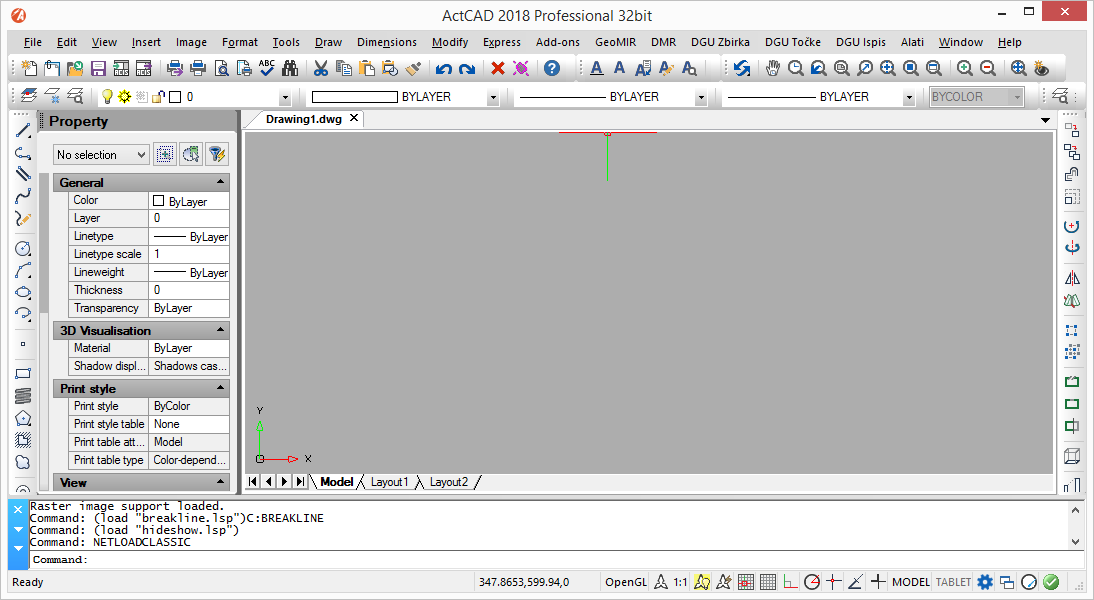Toggle layer on/off lightbulb icon

tap(107, 96)
